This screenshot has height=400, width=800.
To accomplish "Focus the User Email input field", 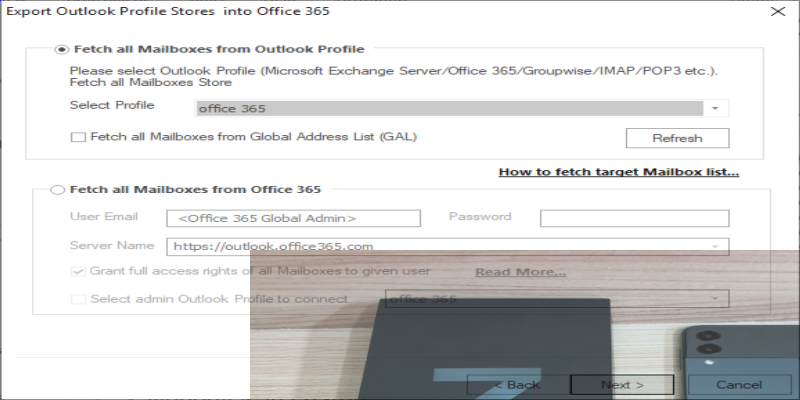I will tap(293, 218).
